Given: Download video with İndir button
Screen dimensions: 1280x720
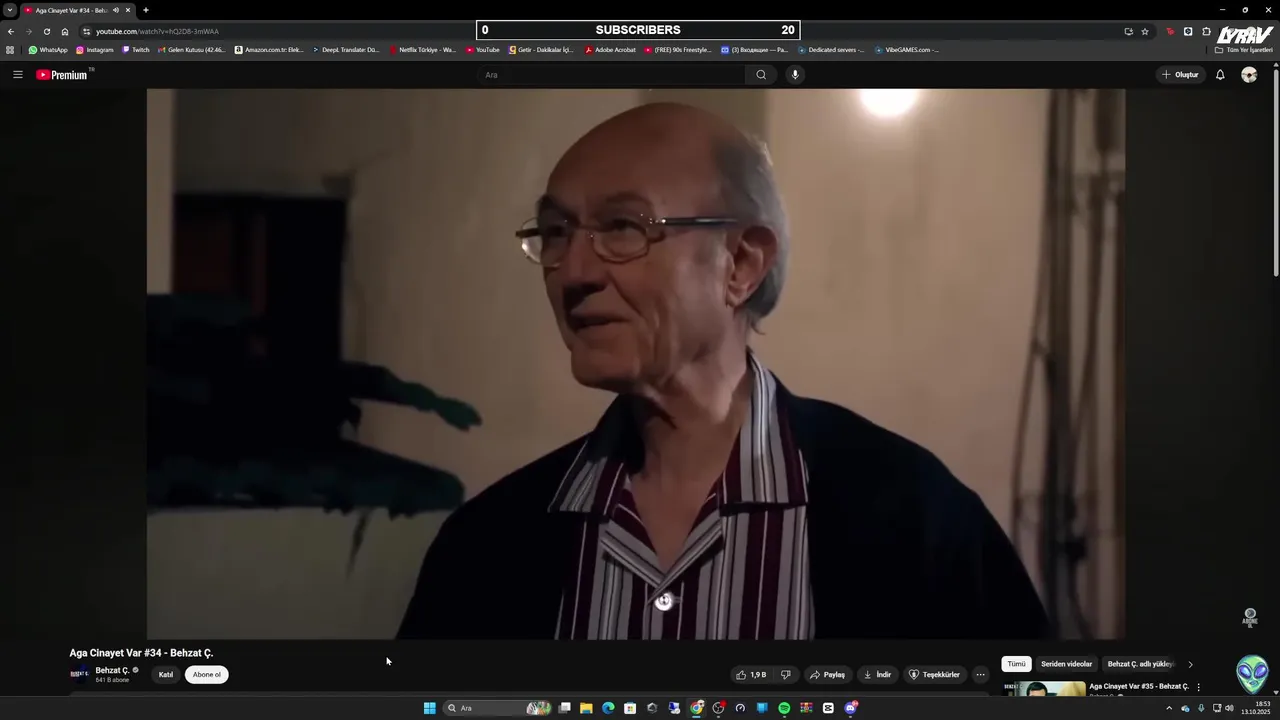Looking at the screenshot, I should click(x=877, y=675).
